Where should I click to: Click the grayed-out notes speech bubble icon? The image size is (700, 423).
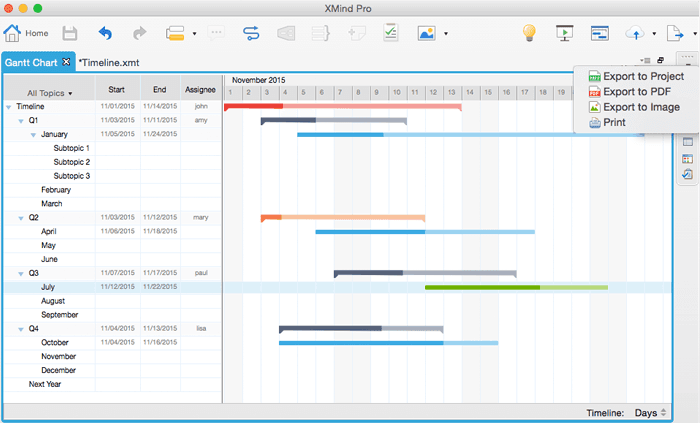click(x=216, y=33)
